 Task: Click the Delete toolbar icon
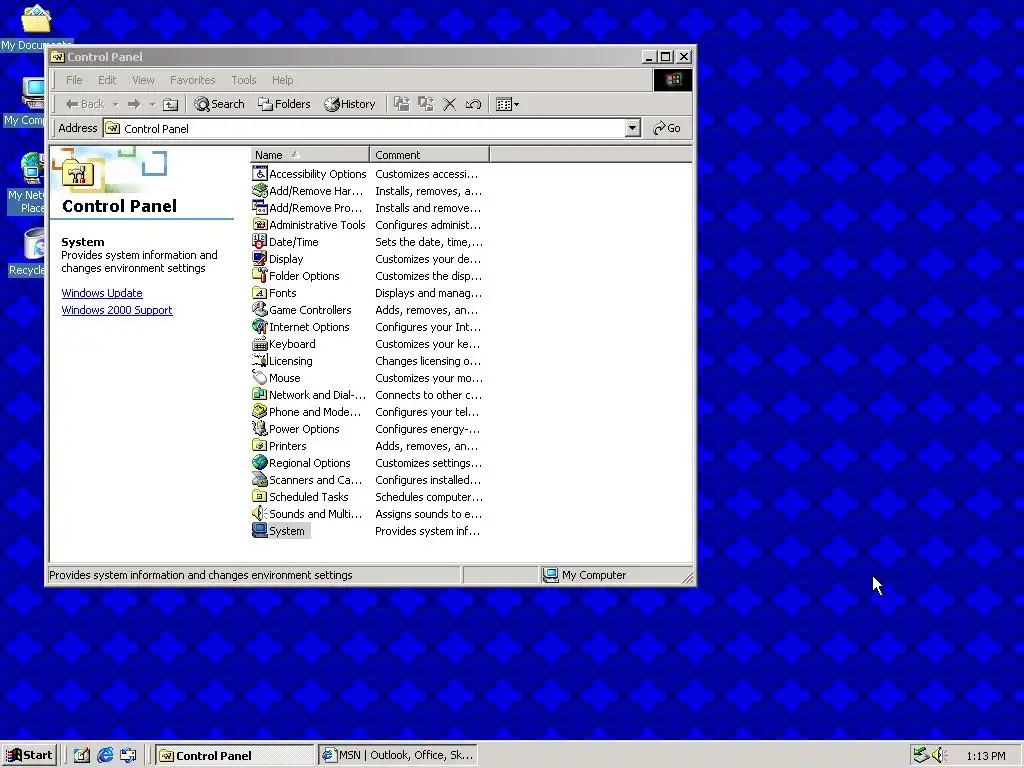pos(449,104)
